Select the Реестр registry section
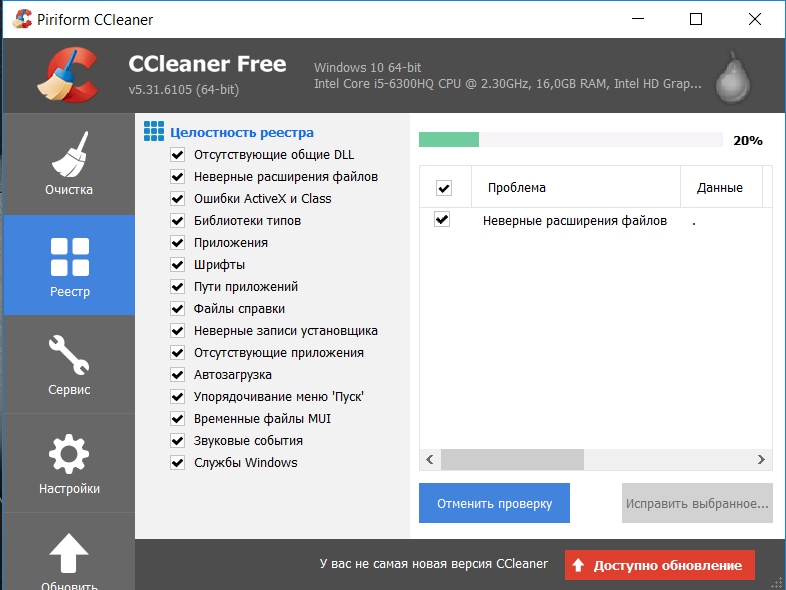Image resolution: width=786 pixels, height=590 pixels. [x=69, y=265]
